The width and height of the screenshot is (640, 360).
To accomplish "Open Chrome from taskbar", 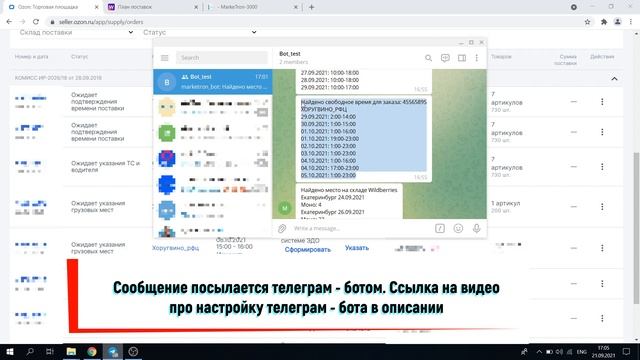I will (x=92, y=351).
